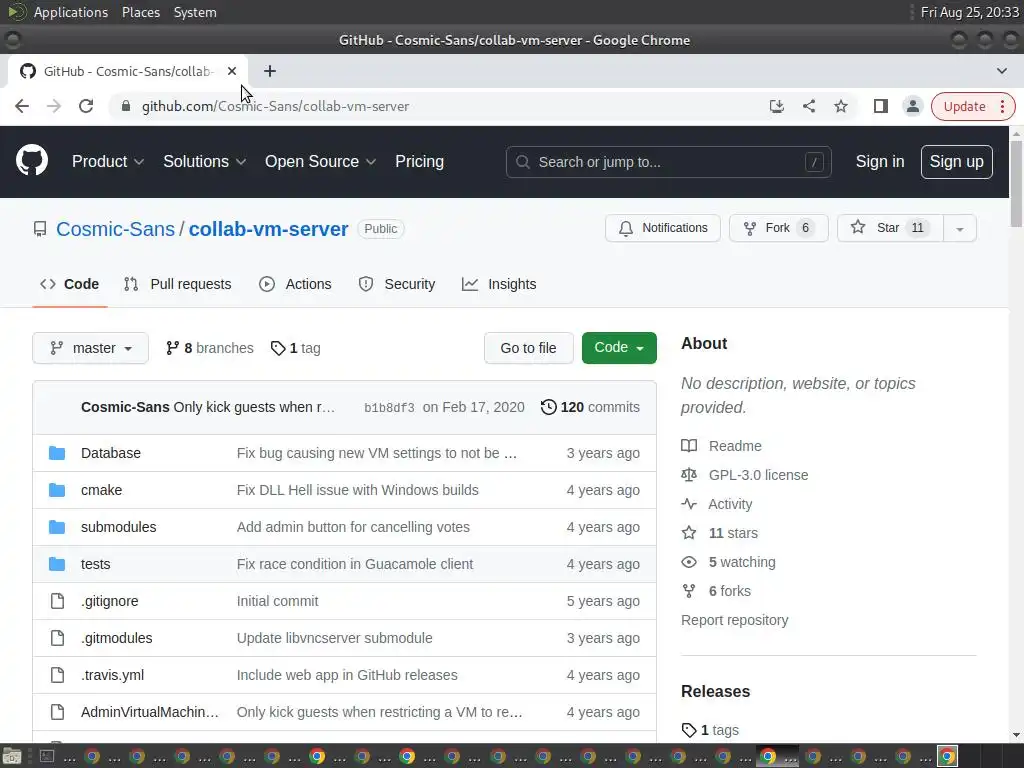Image resolution: width=1024 pixels, height=768 pixels.
Task: Open the Pull requests tab
Action: [178, 284]
